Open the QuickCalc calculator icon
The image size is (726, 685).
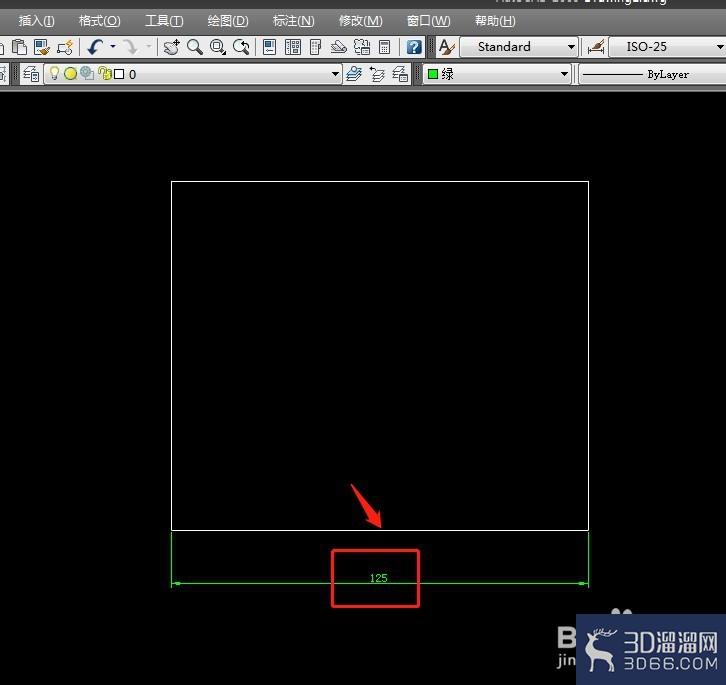click(384, 47)
